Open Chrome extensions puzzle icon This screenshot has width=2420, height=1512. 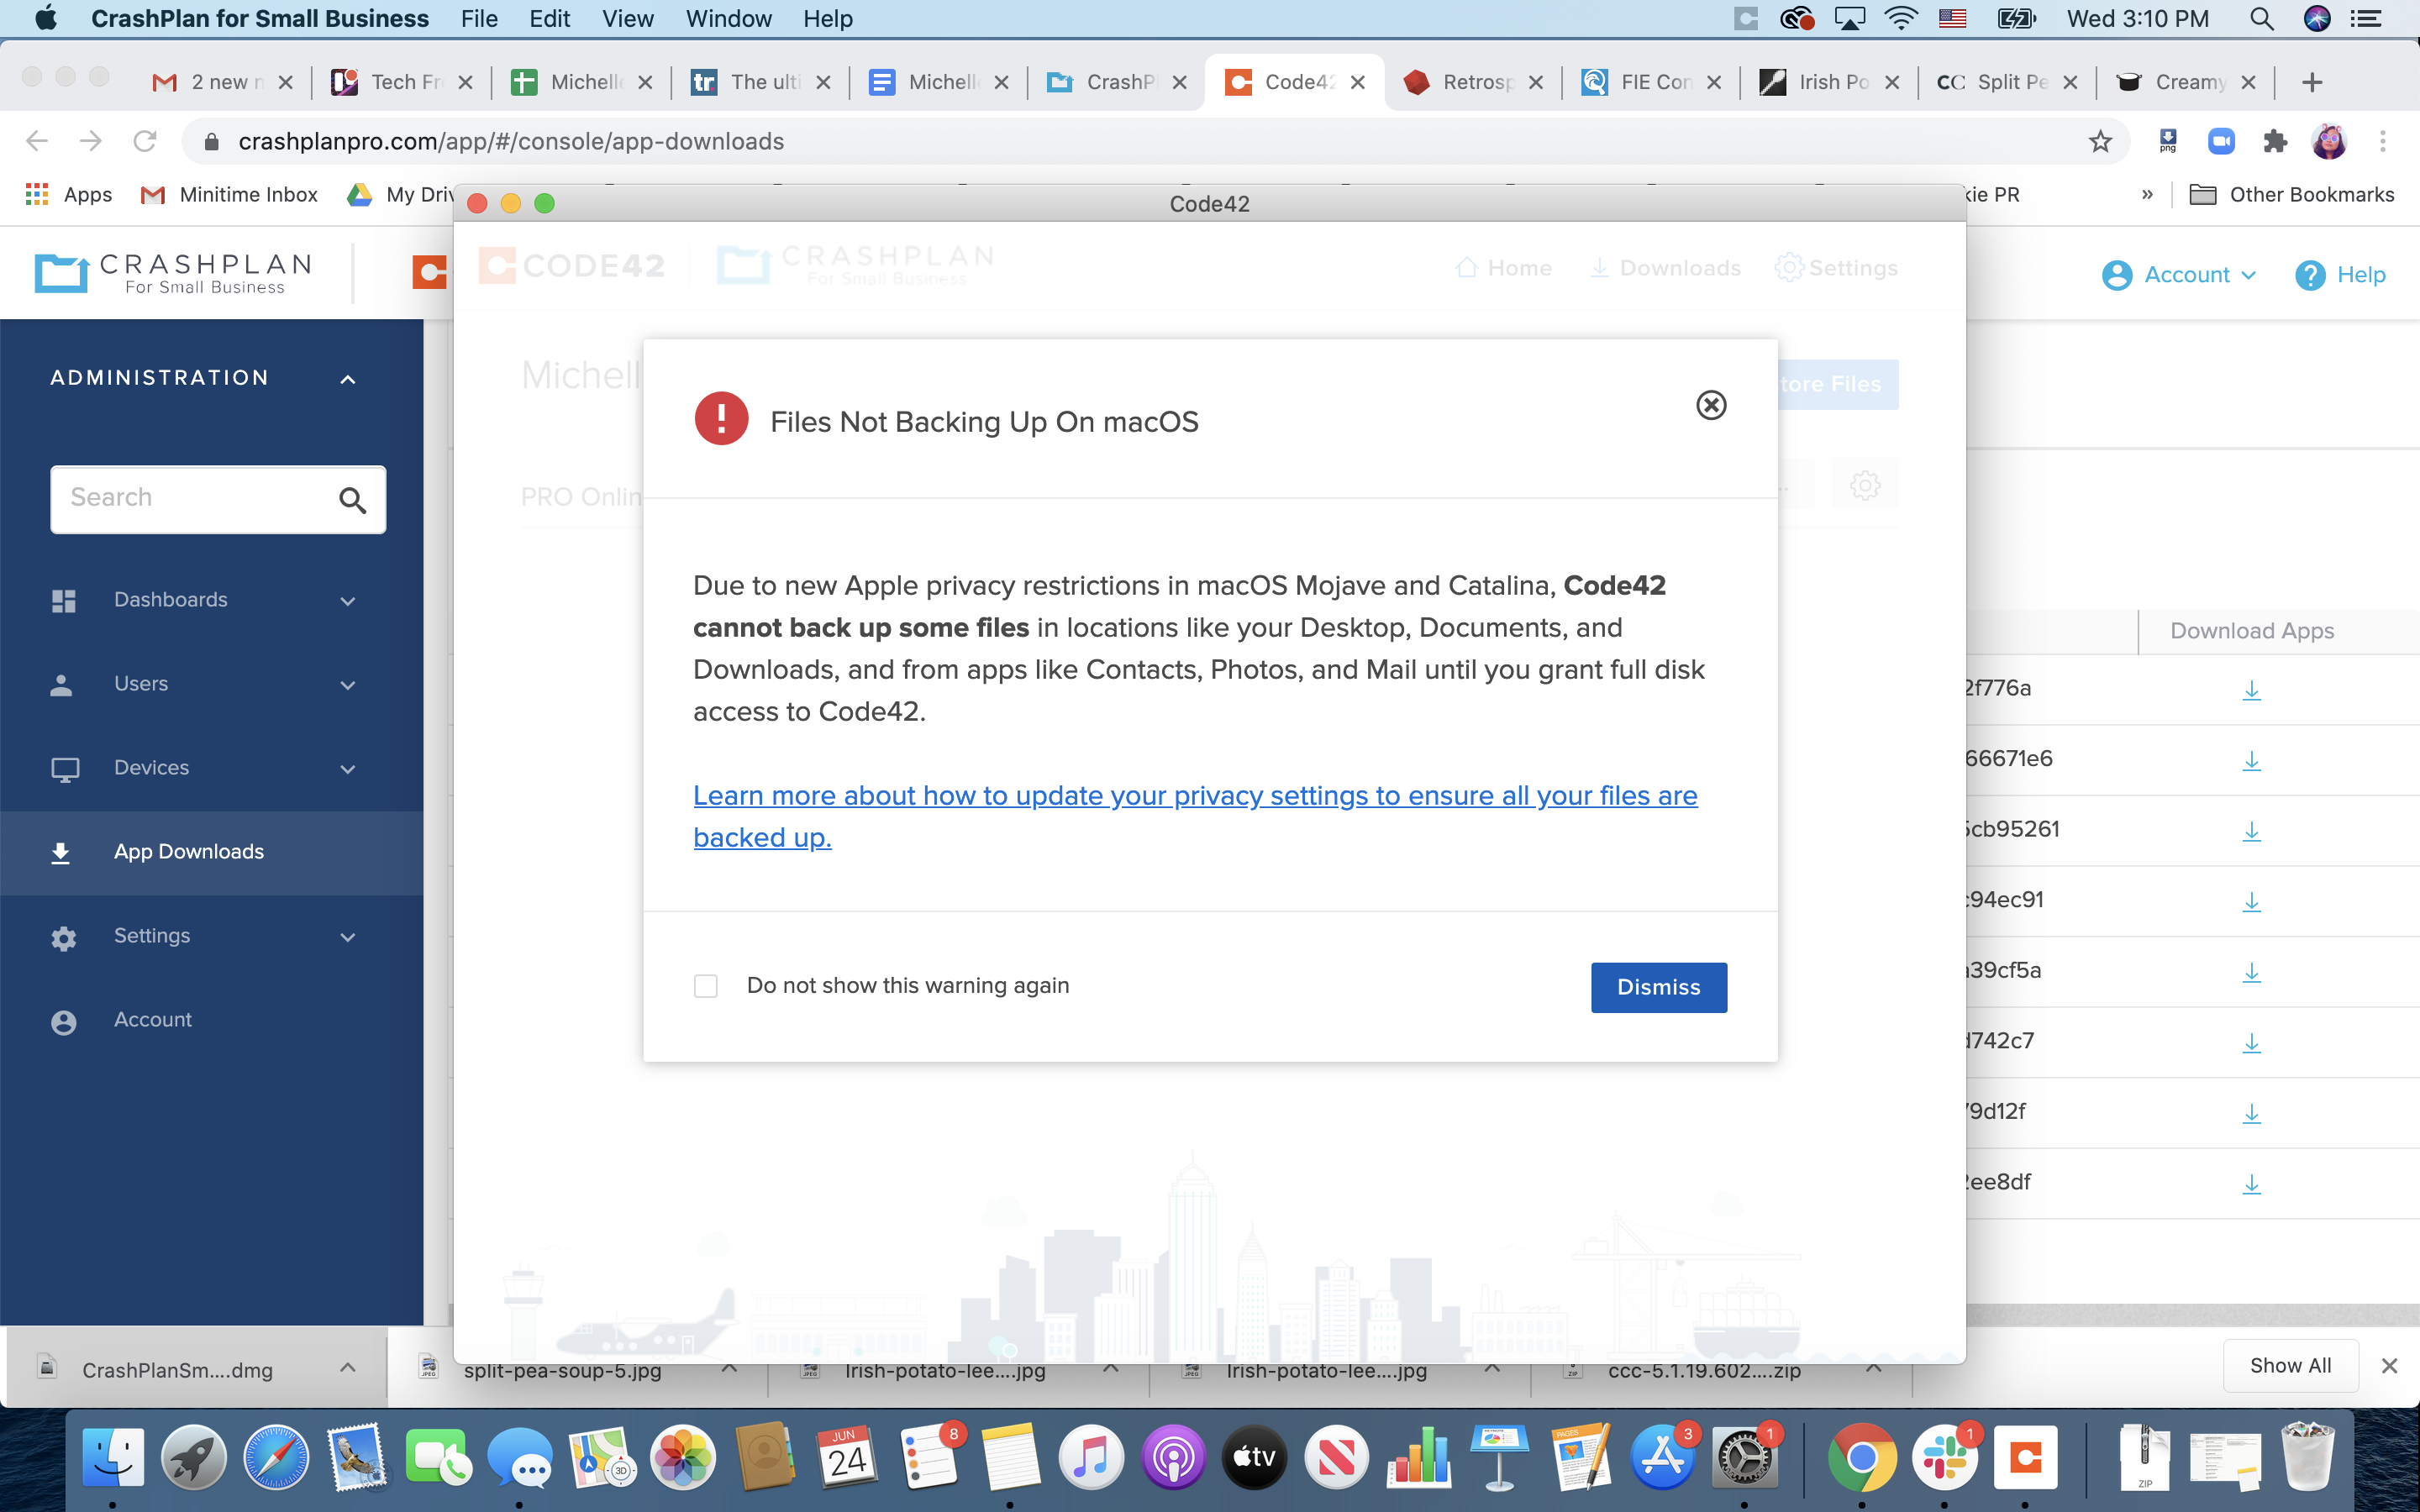(2275, 141)
